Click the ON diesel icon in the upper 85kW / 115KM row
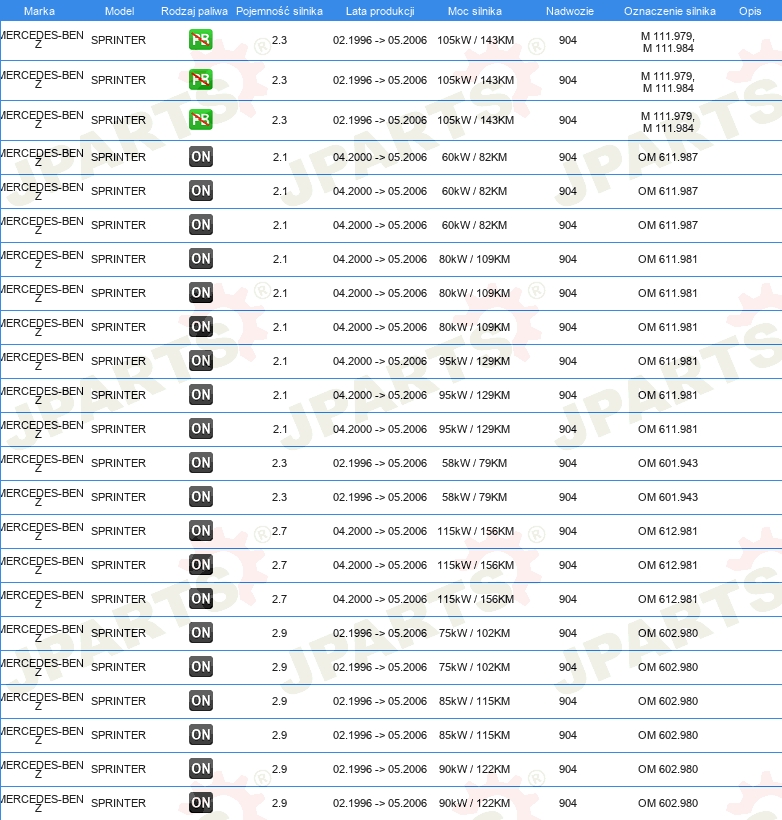Screen dimensions: 782x820 pyautogui.click(x=201, y=700)
